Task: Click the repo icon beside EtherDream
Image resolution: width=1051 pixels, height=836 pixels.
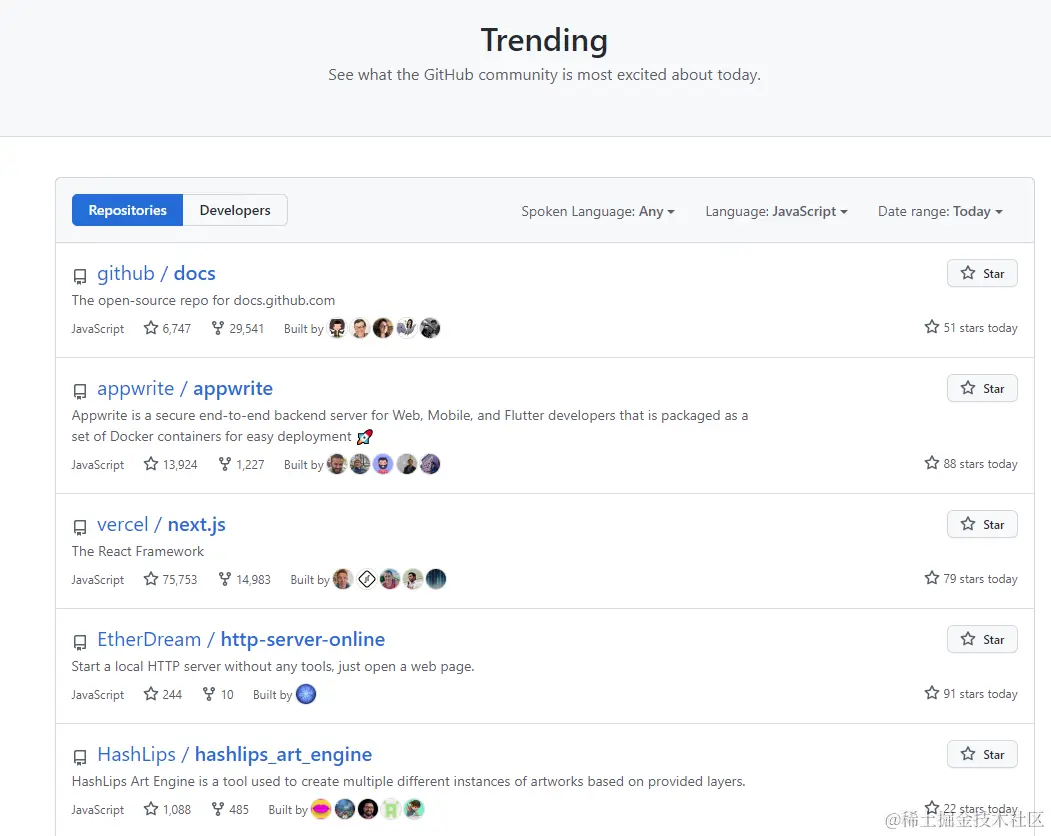Action: pos(80,642)
